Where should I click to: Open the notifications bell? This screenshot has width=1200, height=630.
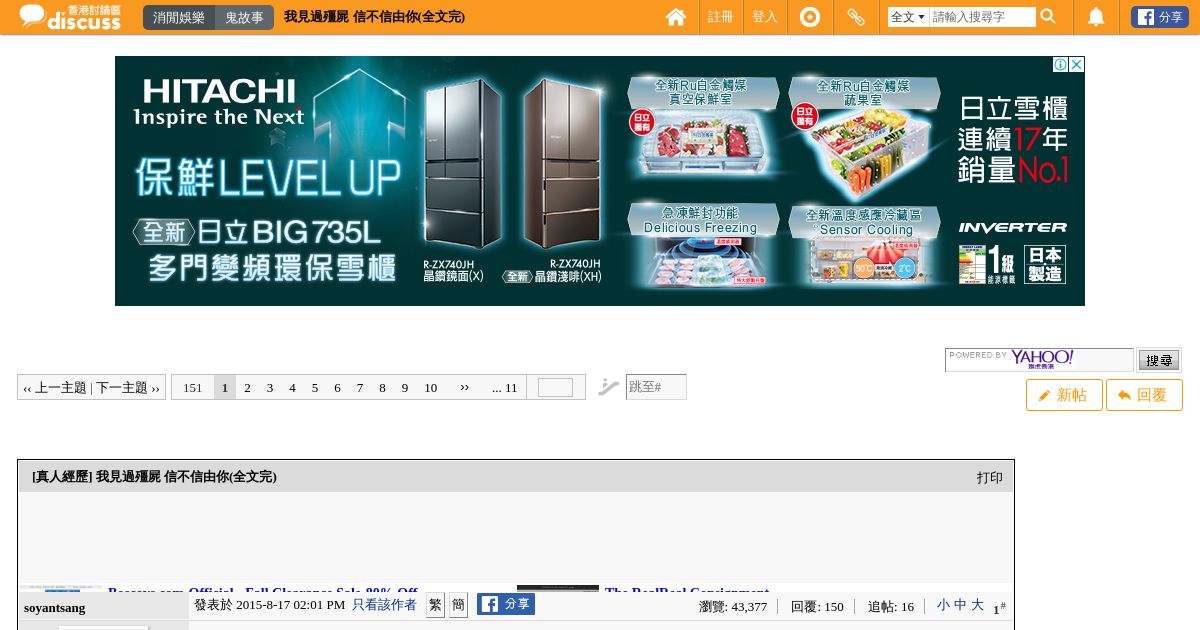(1096, 17)
